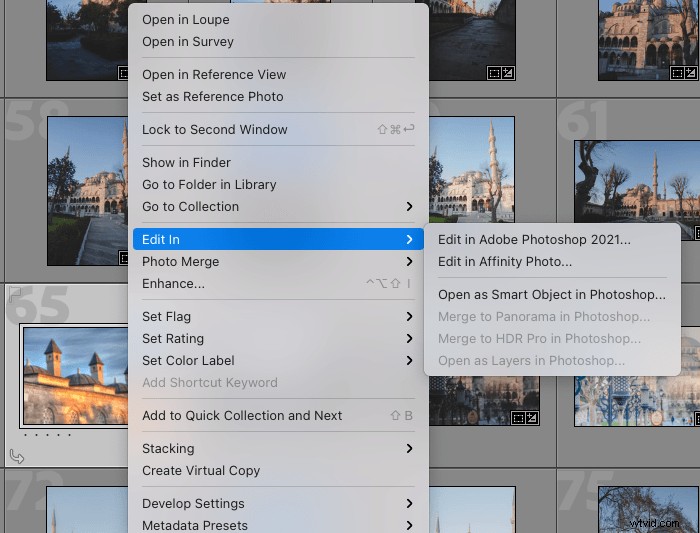
Task: Expand the Develop Settings submenu
Action: point(278,504)
